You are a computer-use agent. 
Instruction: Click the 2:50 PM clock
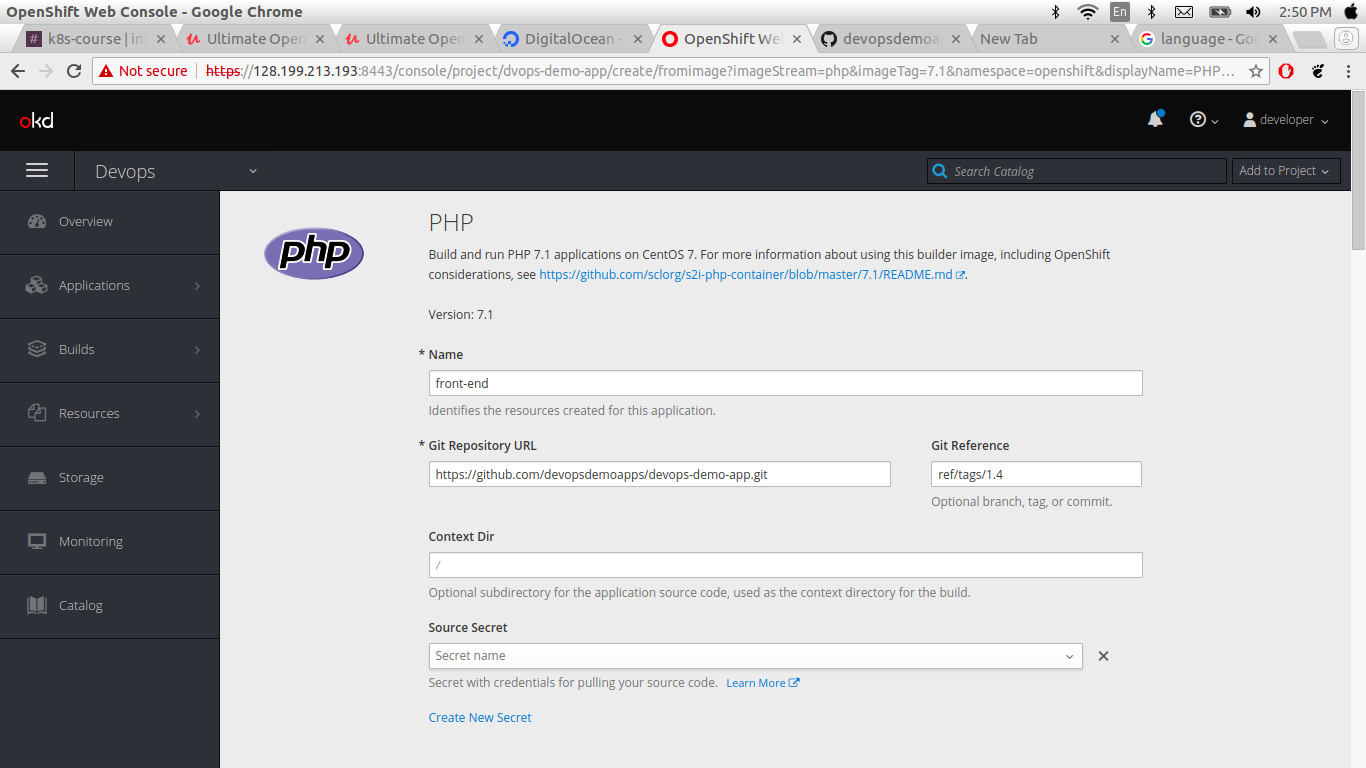pyautogui.click(x=1305, y=12)
